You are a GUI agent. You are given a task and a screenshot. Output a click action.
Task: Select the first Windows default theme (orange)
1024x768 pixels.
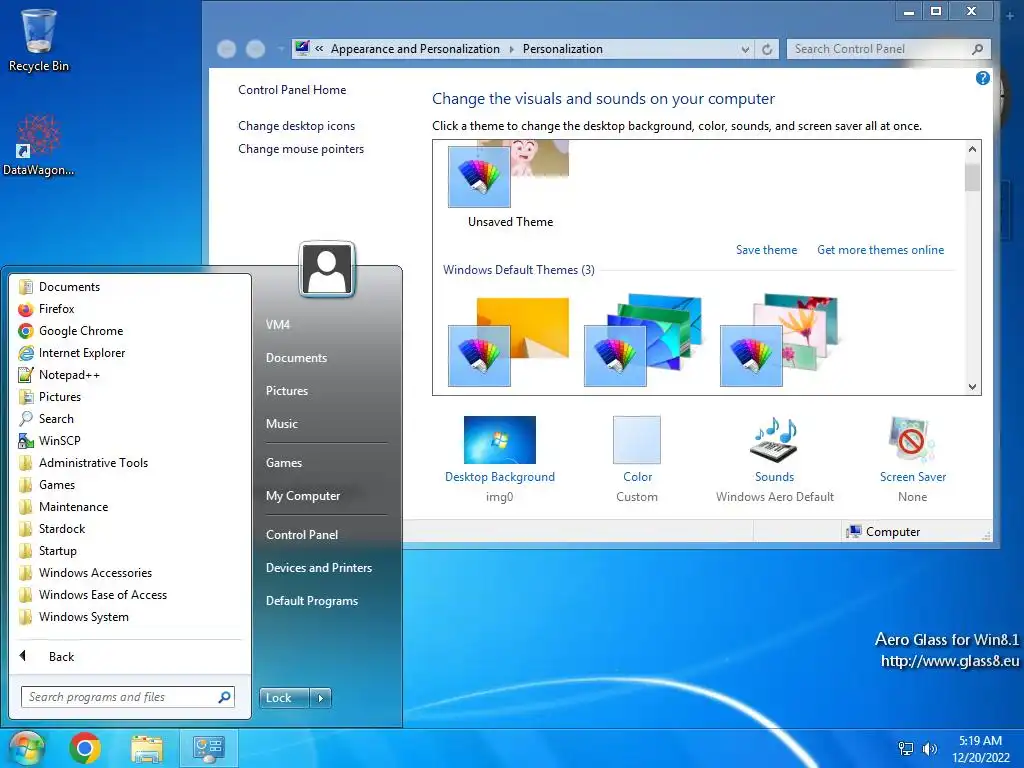(509, 342)
